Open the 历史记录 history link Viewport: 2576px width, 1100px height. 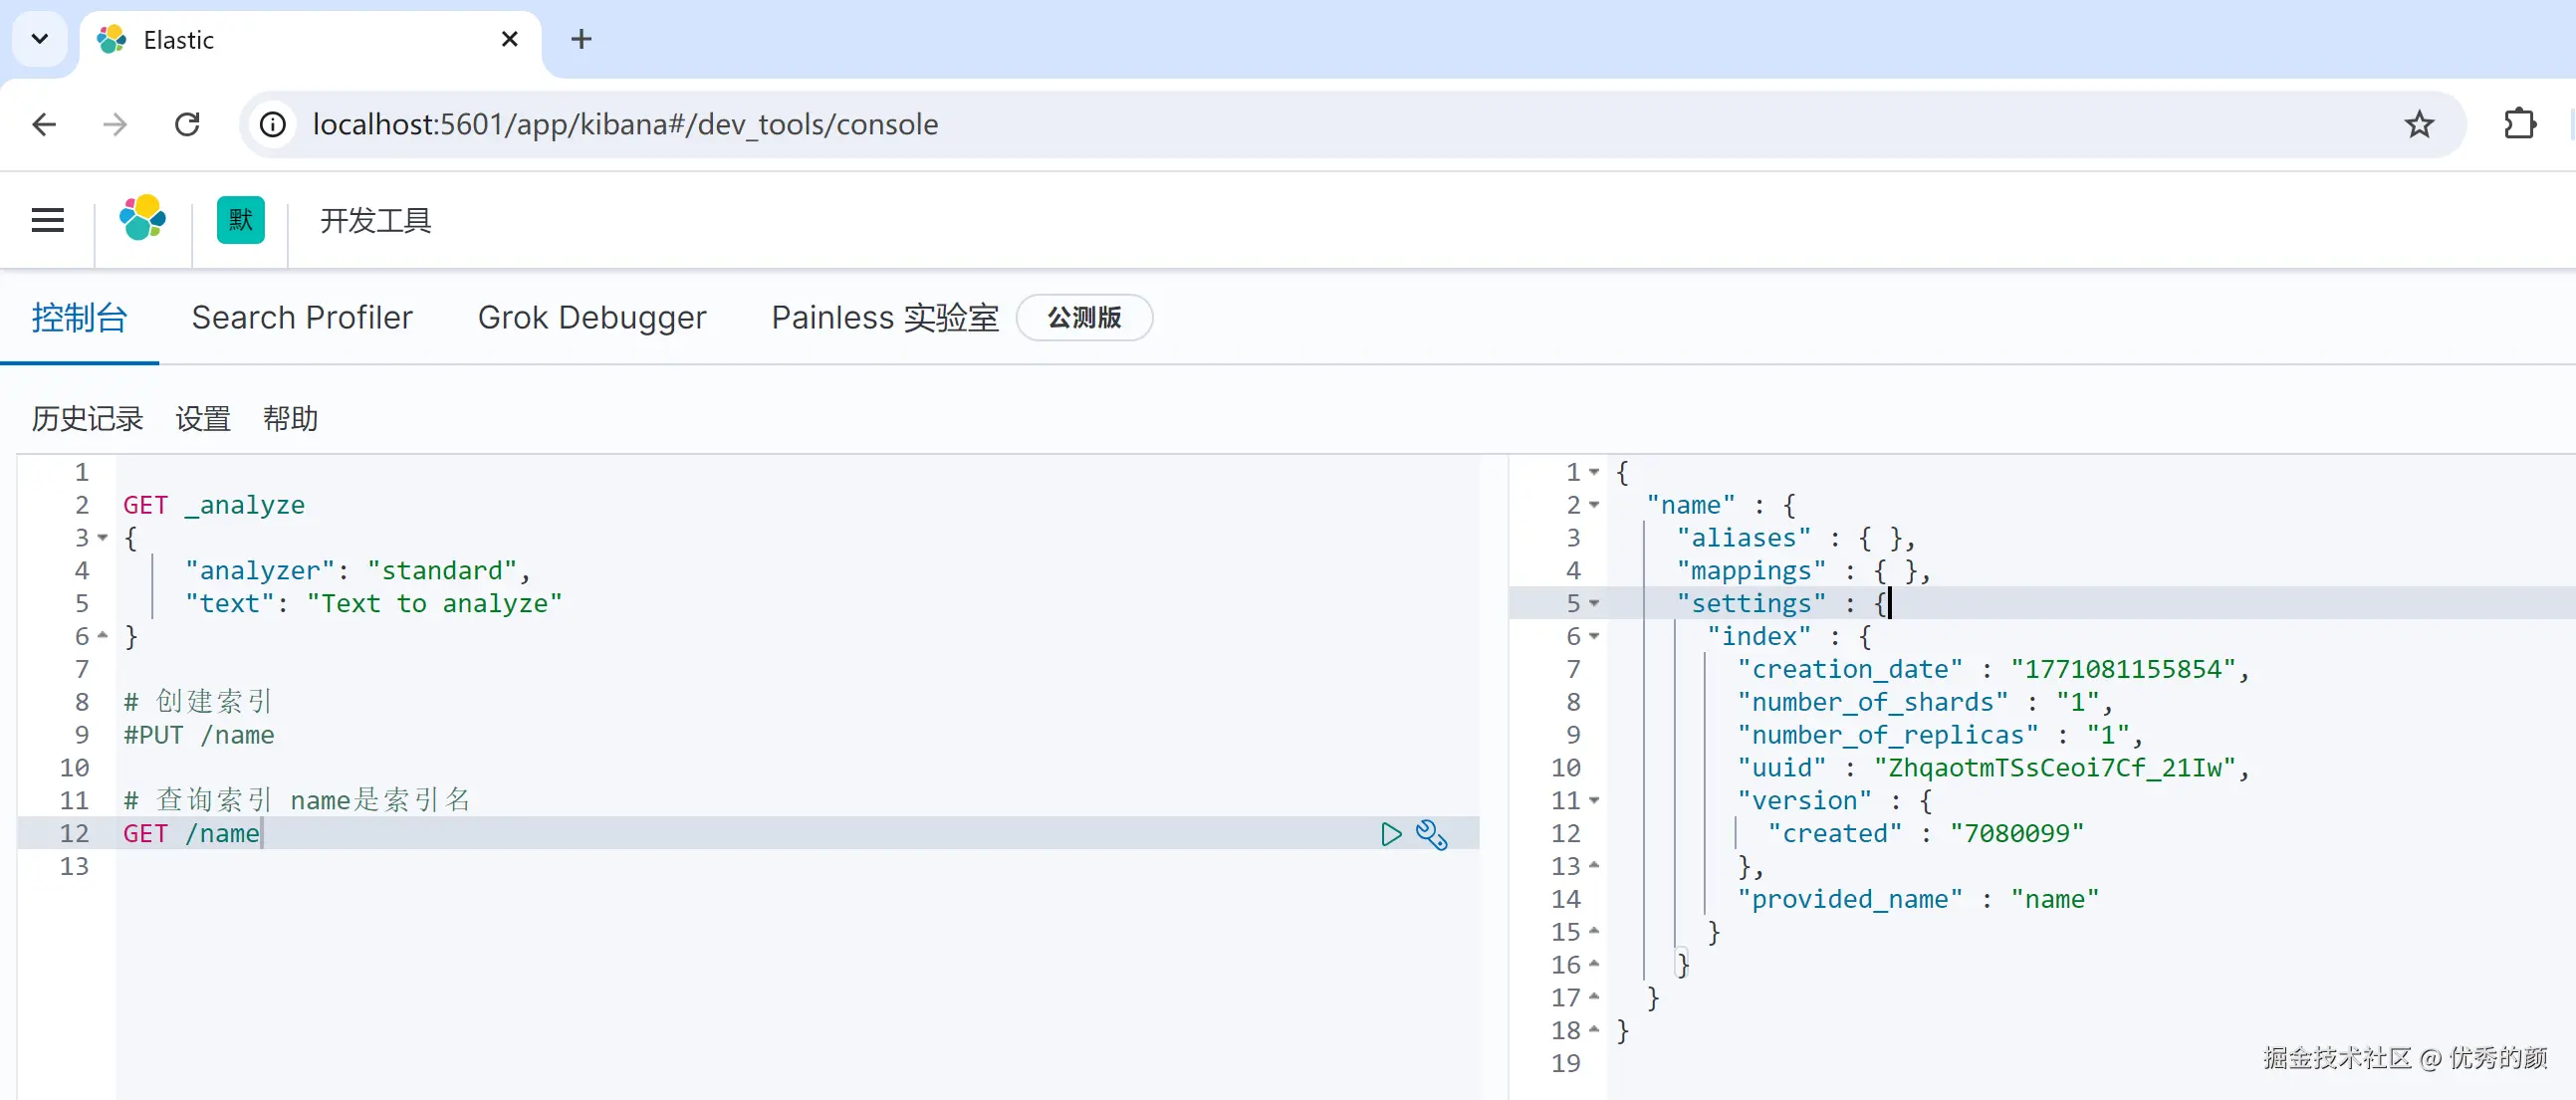pyautogui.click(x=87, y=419)
